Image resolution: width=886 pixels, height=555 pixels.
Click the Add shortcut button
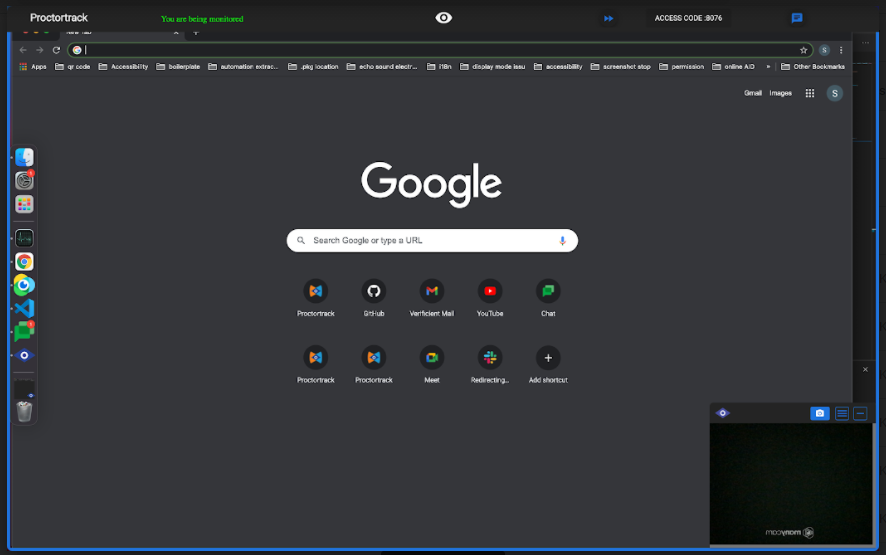tap(548, 365)
